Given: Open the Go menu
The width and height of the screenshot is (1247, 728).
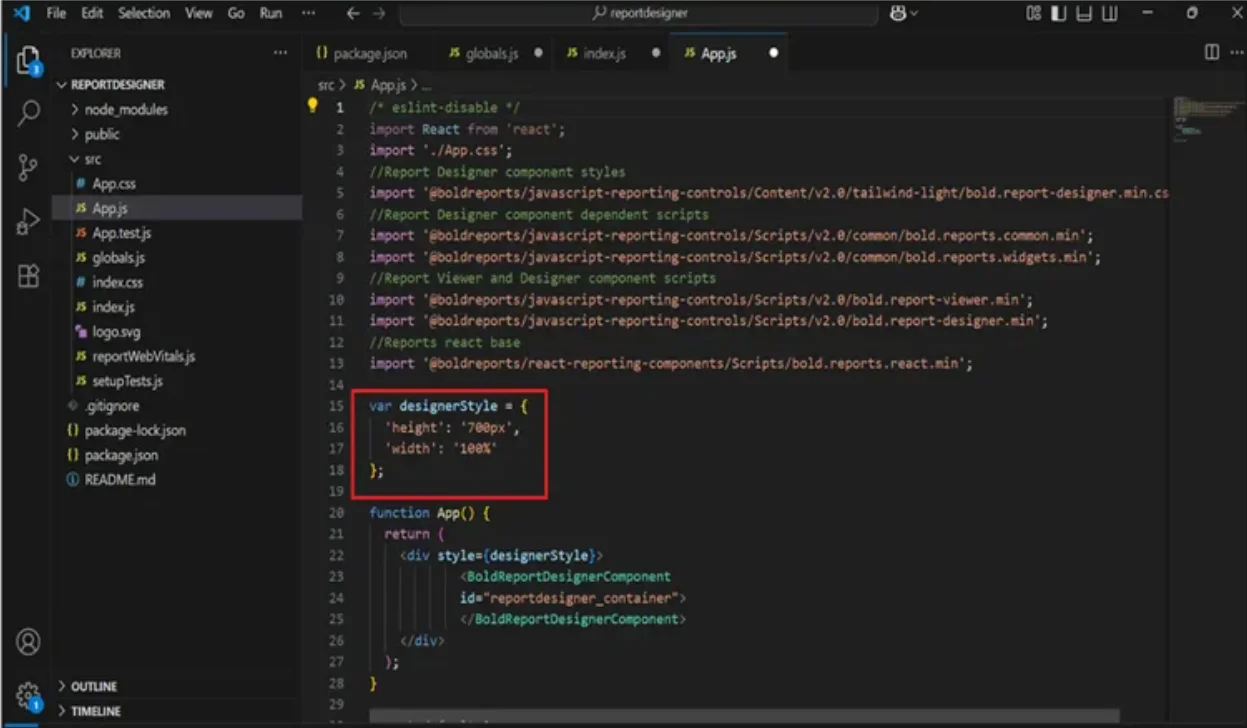Looking at the screenshot, I should [236, 14].
